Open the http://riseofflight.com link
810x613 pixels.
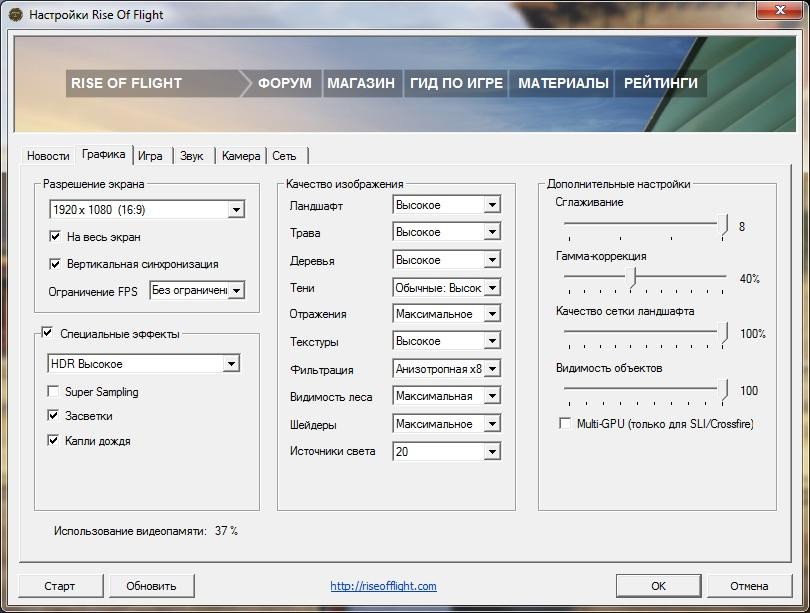[x=383, y=586]
